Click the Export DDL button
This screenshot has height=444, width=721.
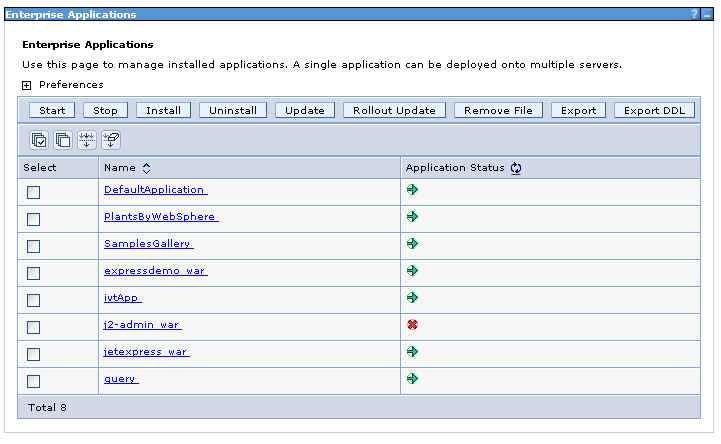click(x=654, y=110)
